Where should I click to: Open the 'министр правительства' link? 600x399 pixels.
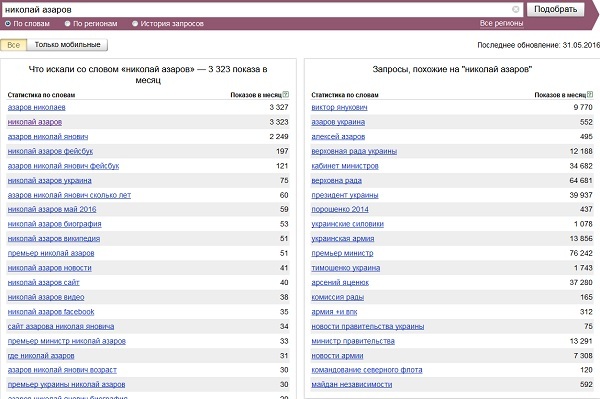[x=353, y=341]
